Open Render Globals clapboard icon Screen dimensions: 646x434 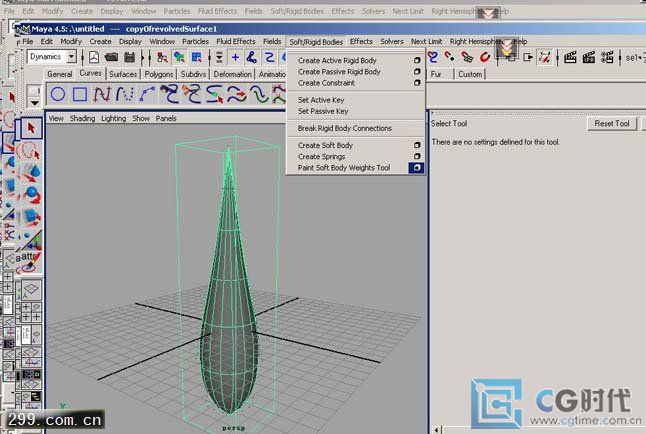[x=607, y=57]
